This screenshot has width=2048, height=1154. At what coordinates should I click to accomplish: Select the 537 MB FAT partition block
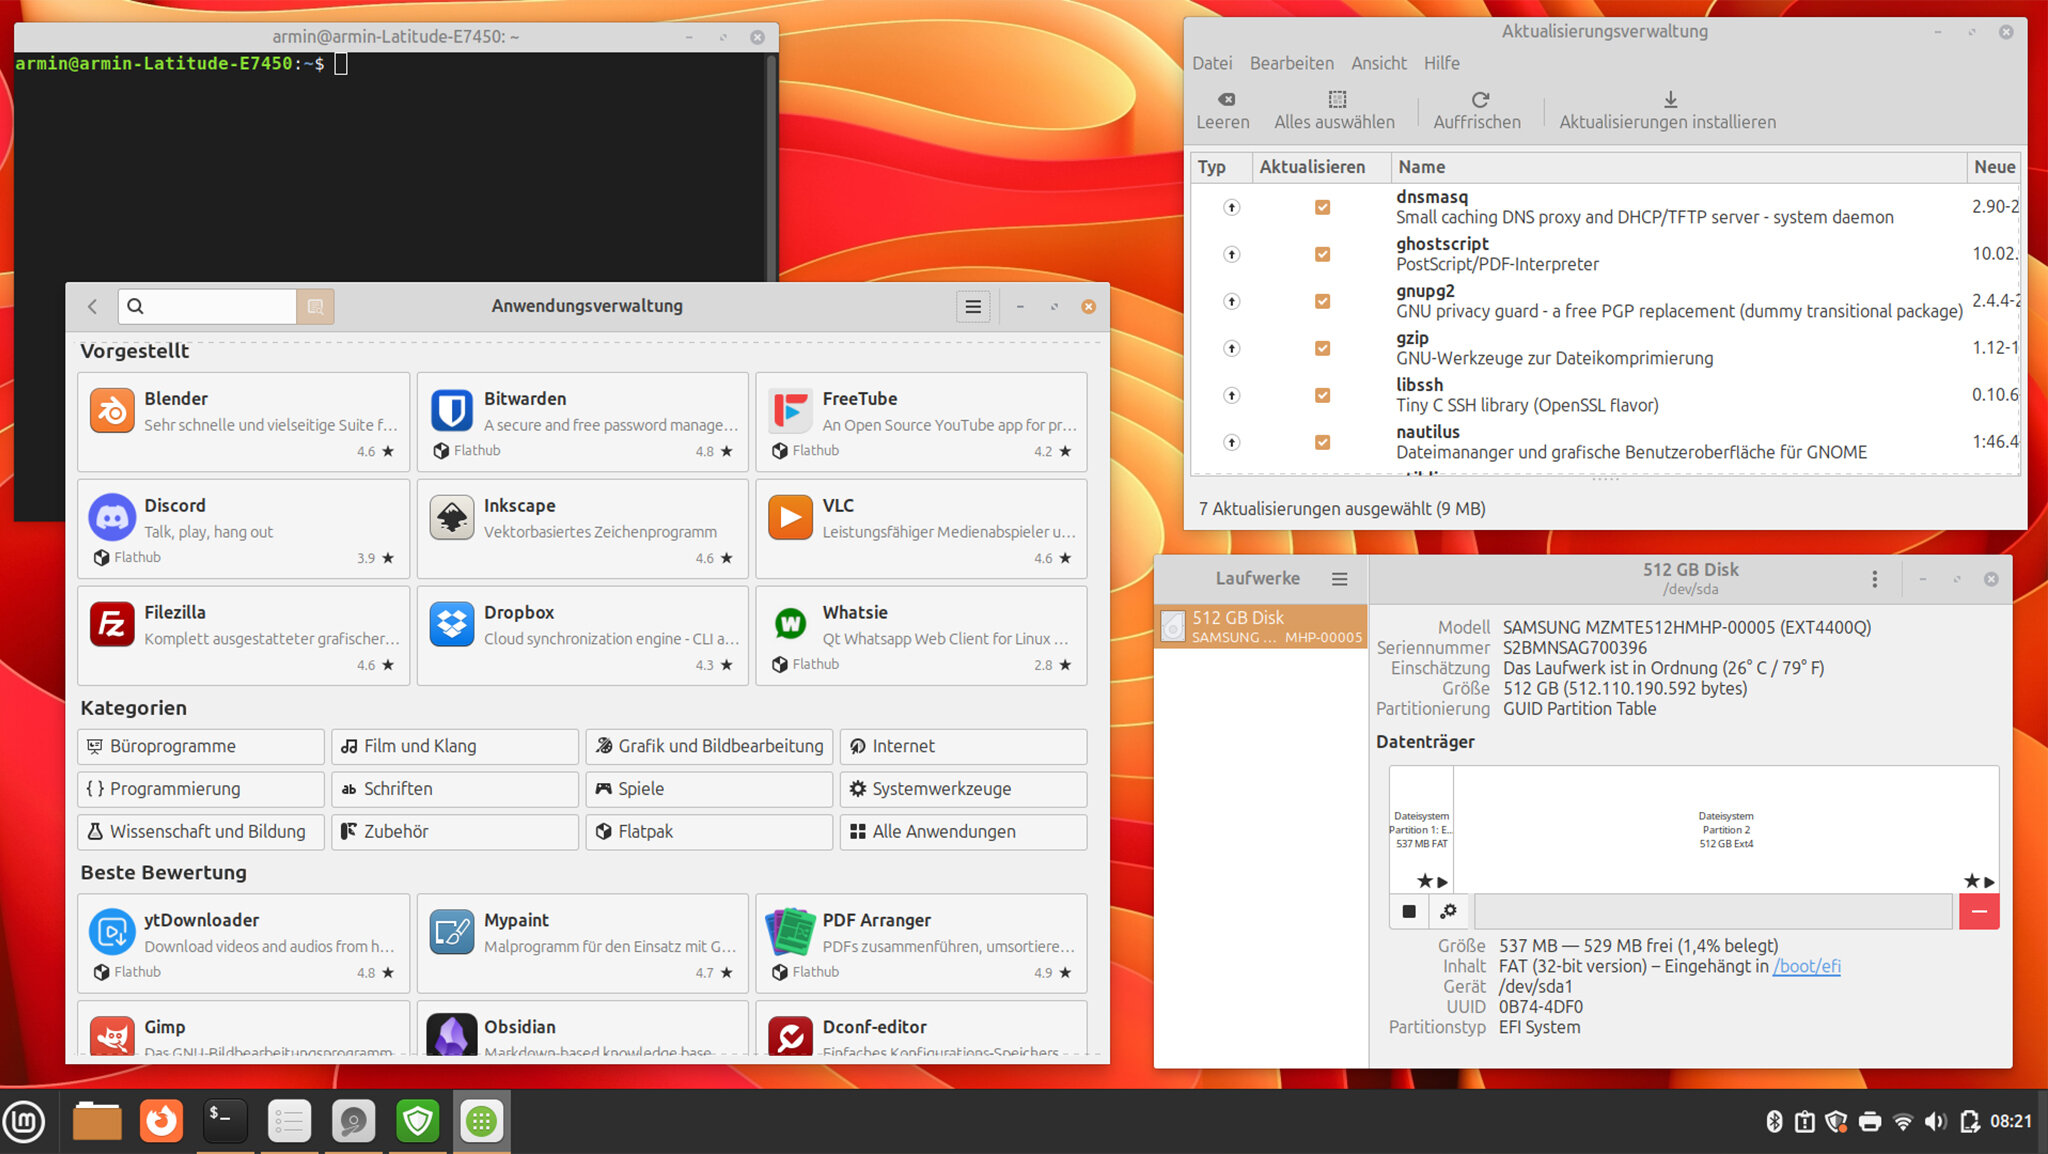pos(1421,830)
